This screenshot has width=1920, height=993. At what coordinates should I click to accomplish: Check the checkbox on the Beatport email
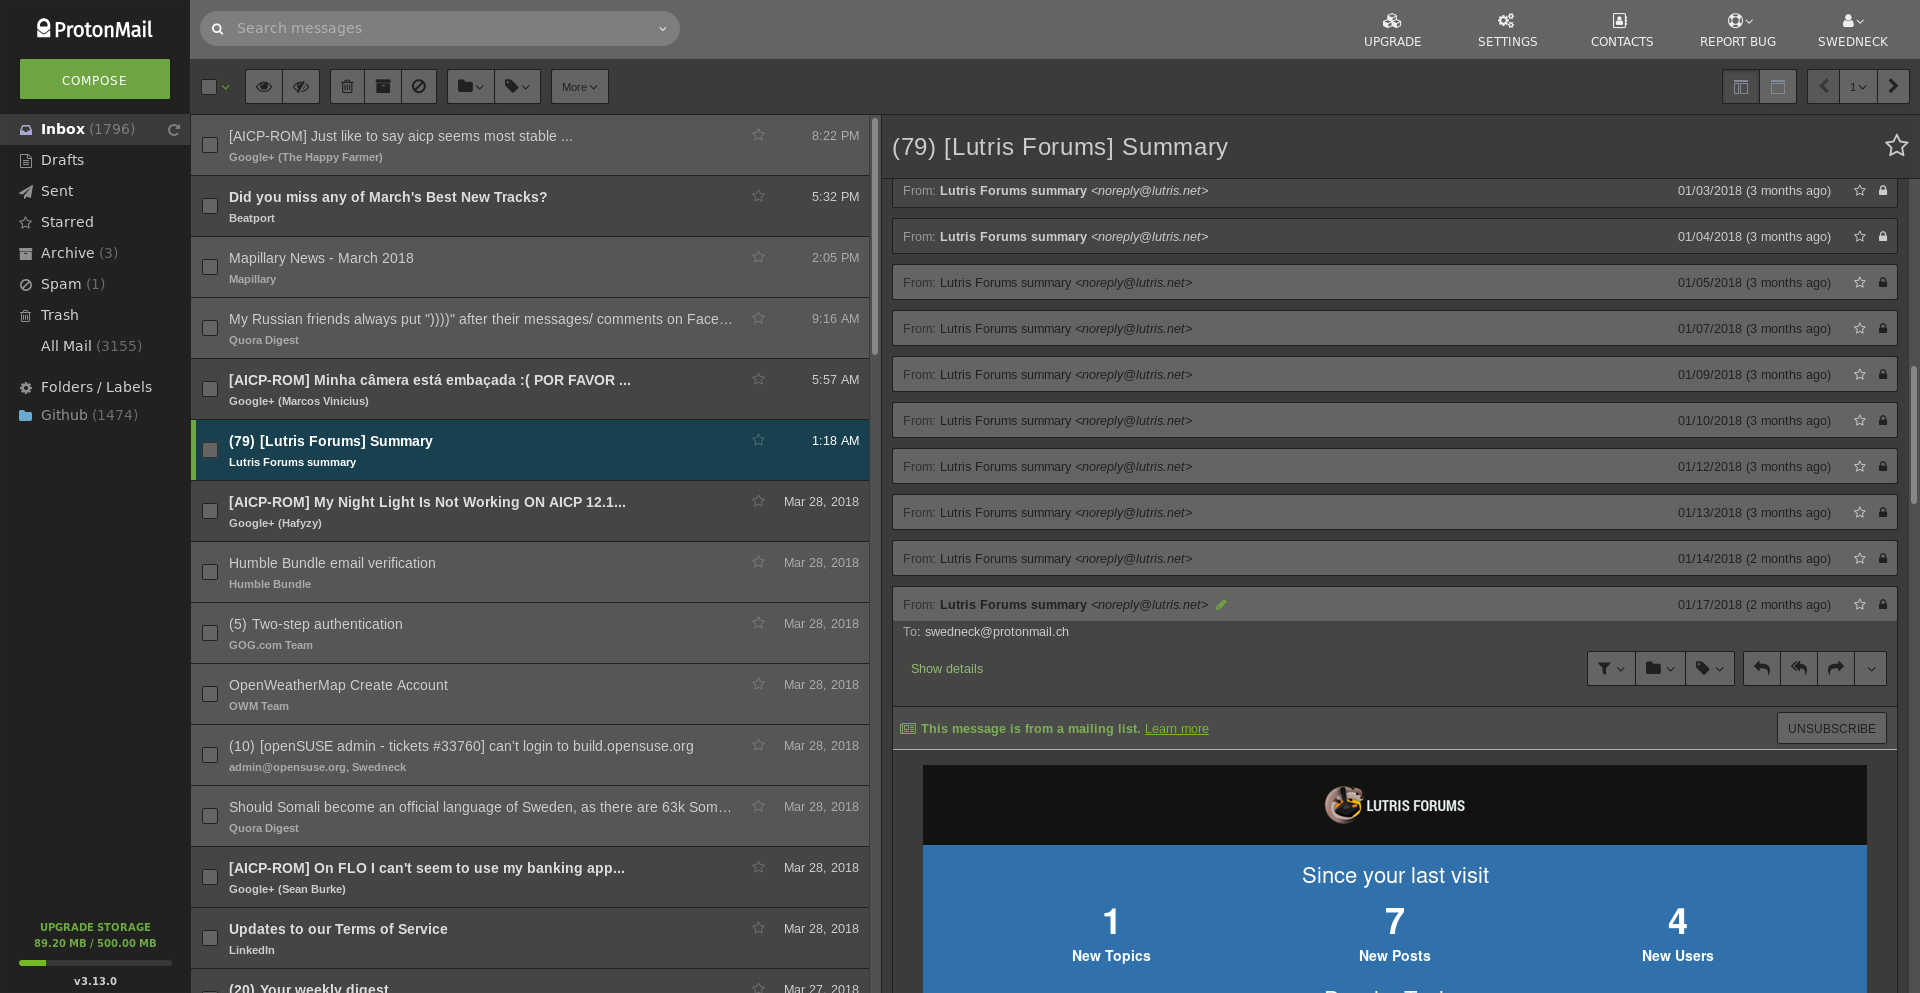[x=209, y=206]
